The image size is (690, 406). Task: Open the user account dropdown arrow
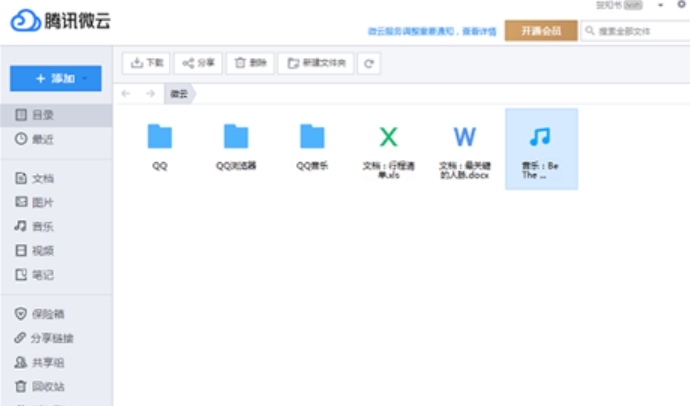[x=660, y=5]
